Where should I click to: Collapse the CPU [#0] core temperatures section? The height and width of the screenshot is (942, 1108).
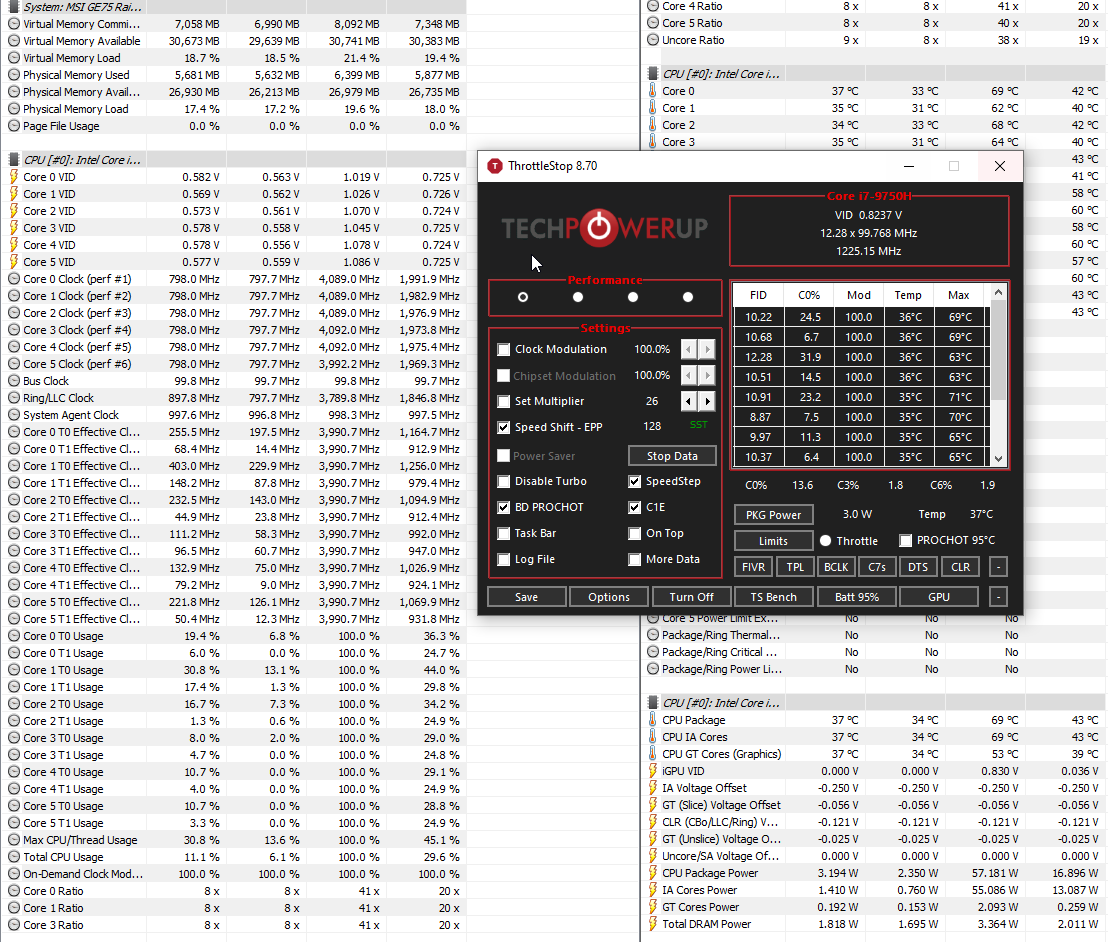coord(653,73)
